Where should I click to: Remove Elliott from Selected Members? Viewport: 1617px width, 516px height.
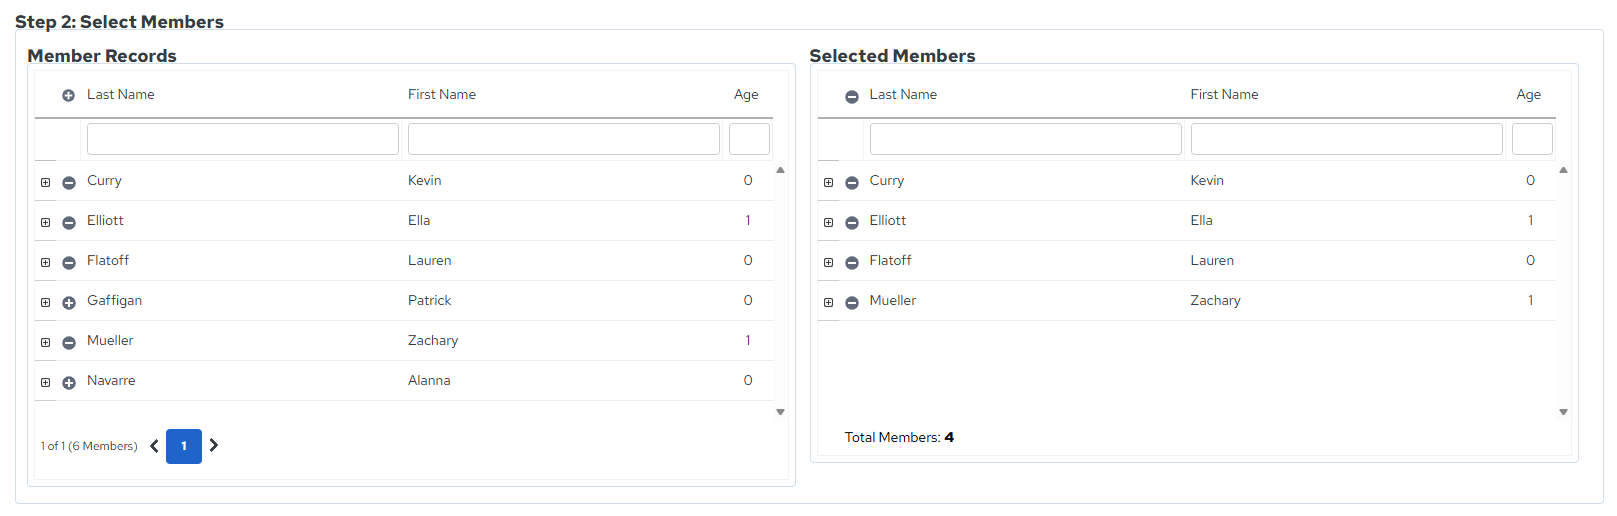pyautogui.click(x=852, y=223)
